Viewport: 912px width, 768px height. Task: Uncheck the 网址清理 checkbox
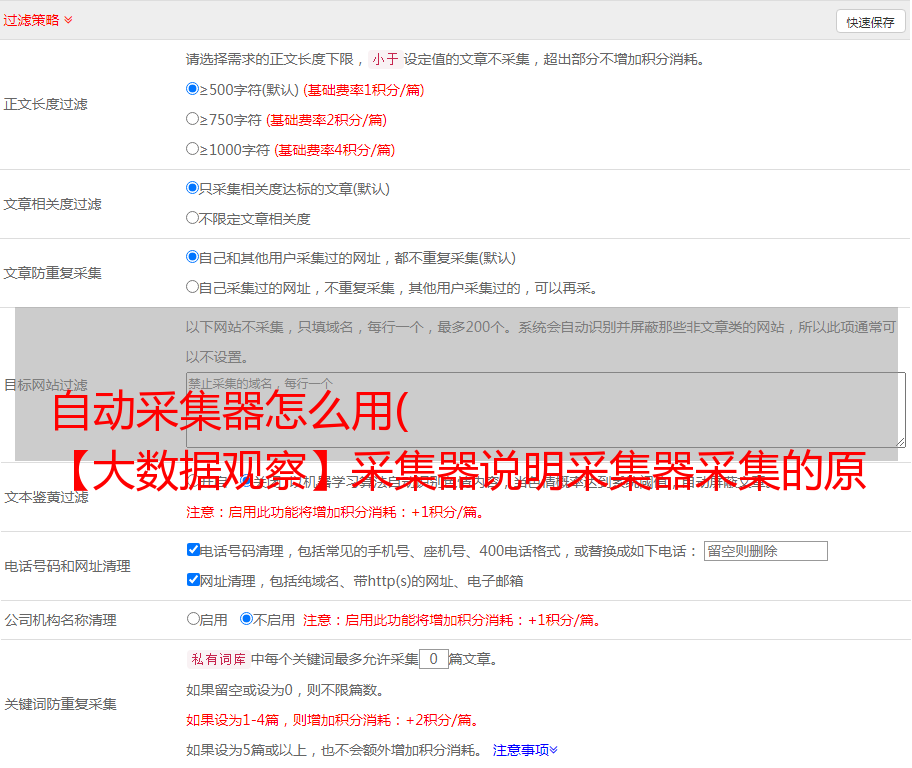tap(193, 580)
